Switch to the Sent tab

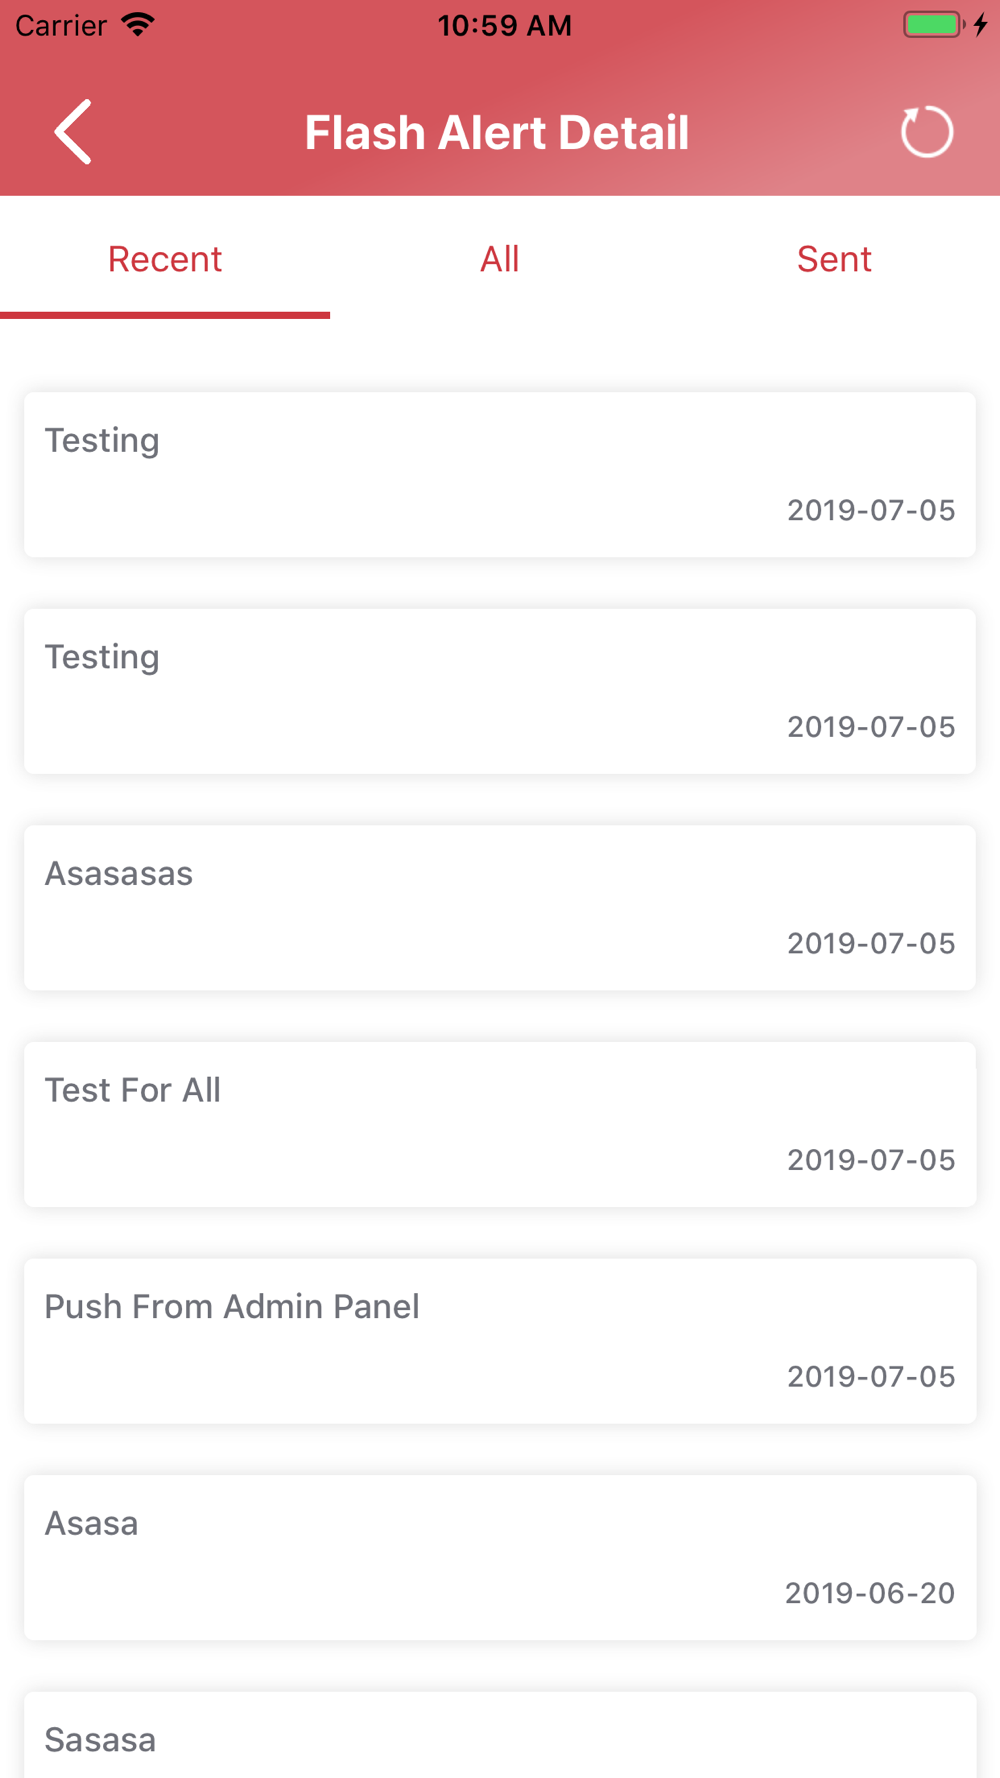pos(834,259)
